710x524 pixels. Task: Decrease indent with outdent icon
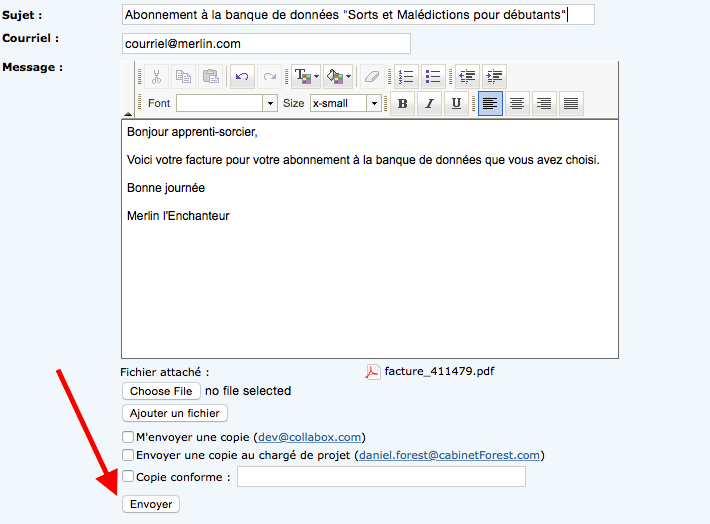click(x=467, y=77)
